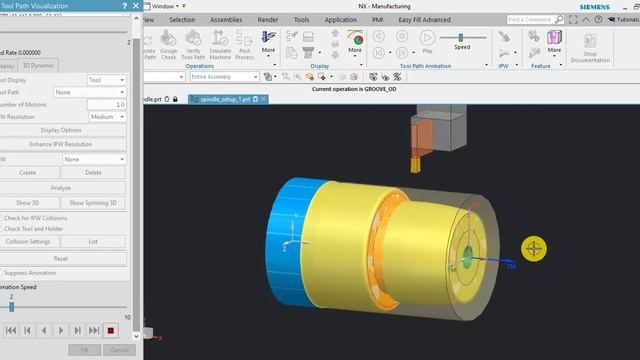Click the Analyze button
This screenshot has height=360, width=640.
(x=61, y=188)
